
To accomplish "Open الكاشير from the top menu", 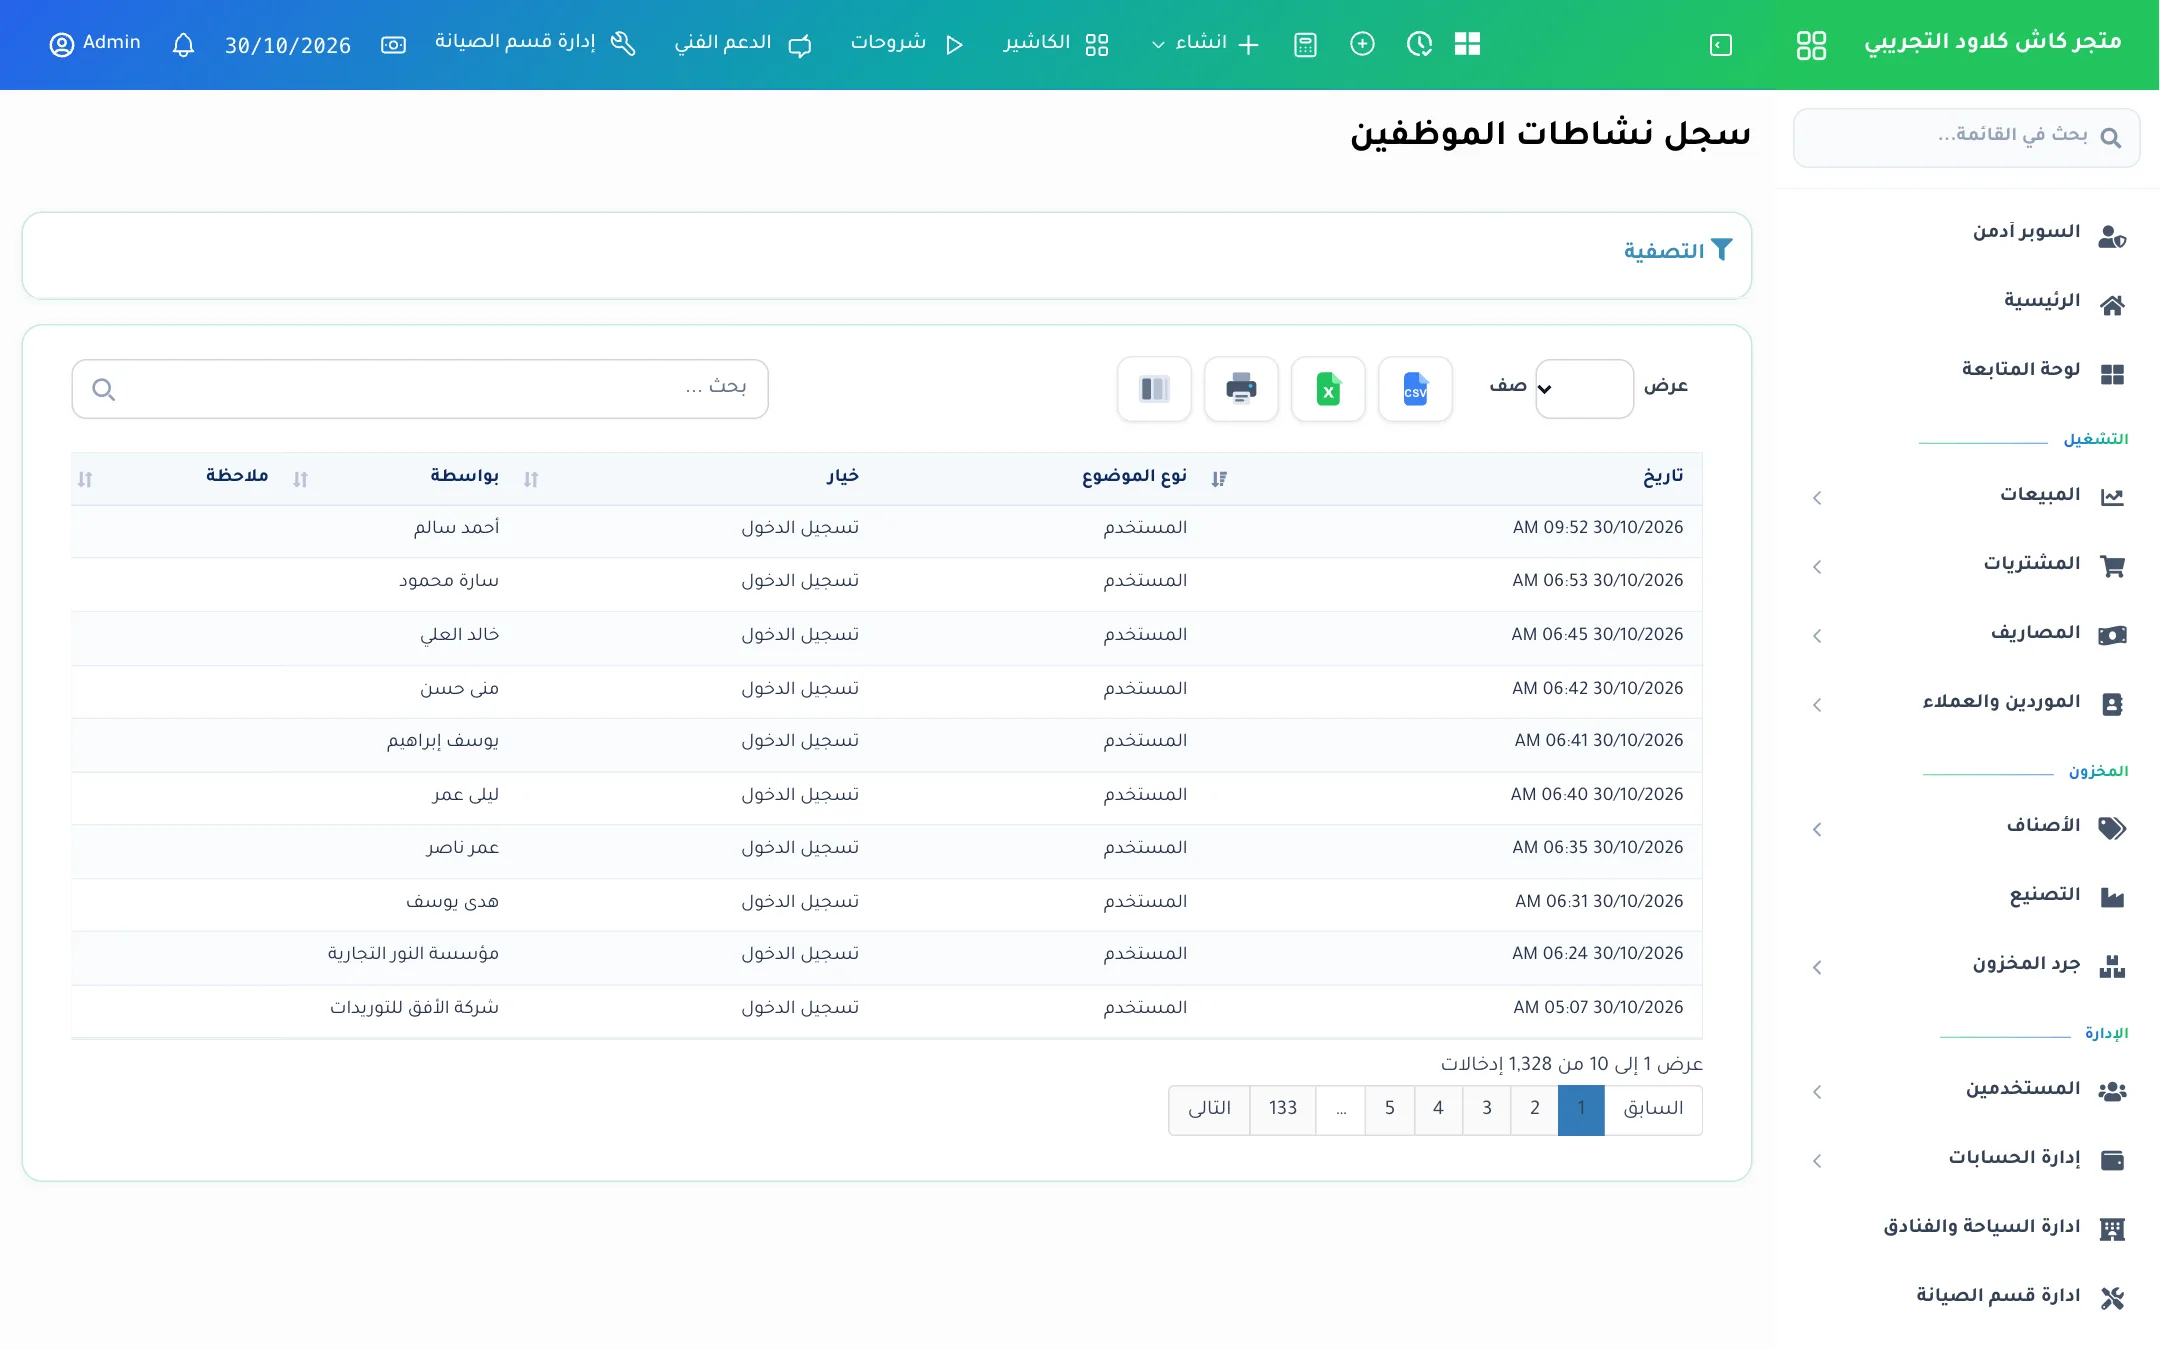I will point(1056,44).
